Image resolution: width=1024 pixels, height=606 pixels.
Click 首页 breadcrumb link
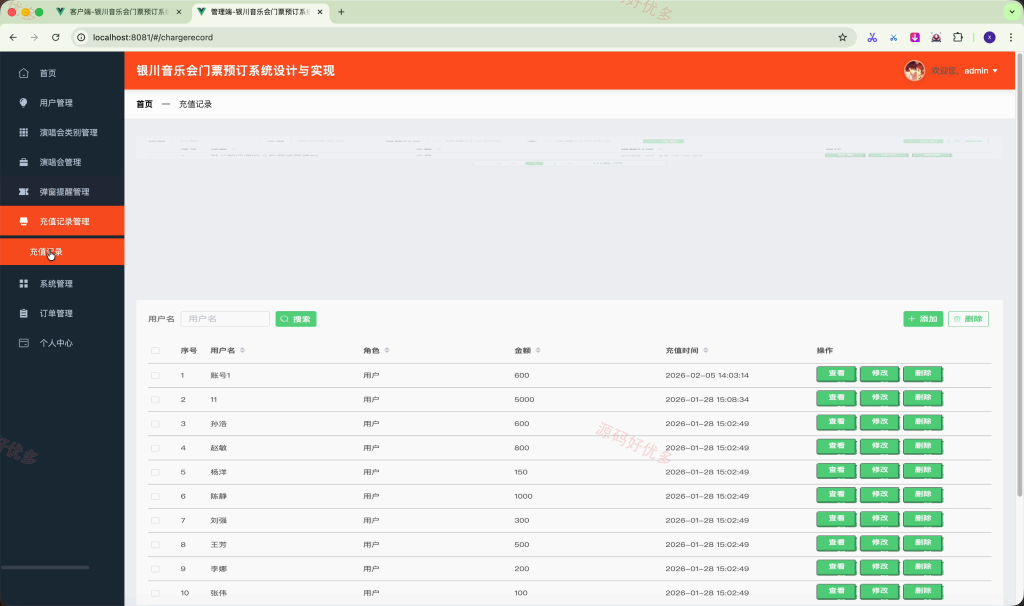(x=144, y=104)
